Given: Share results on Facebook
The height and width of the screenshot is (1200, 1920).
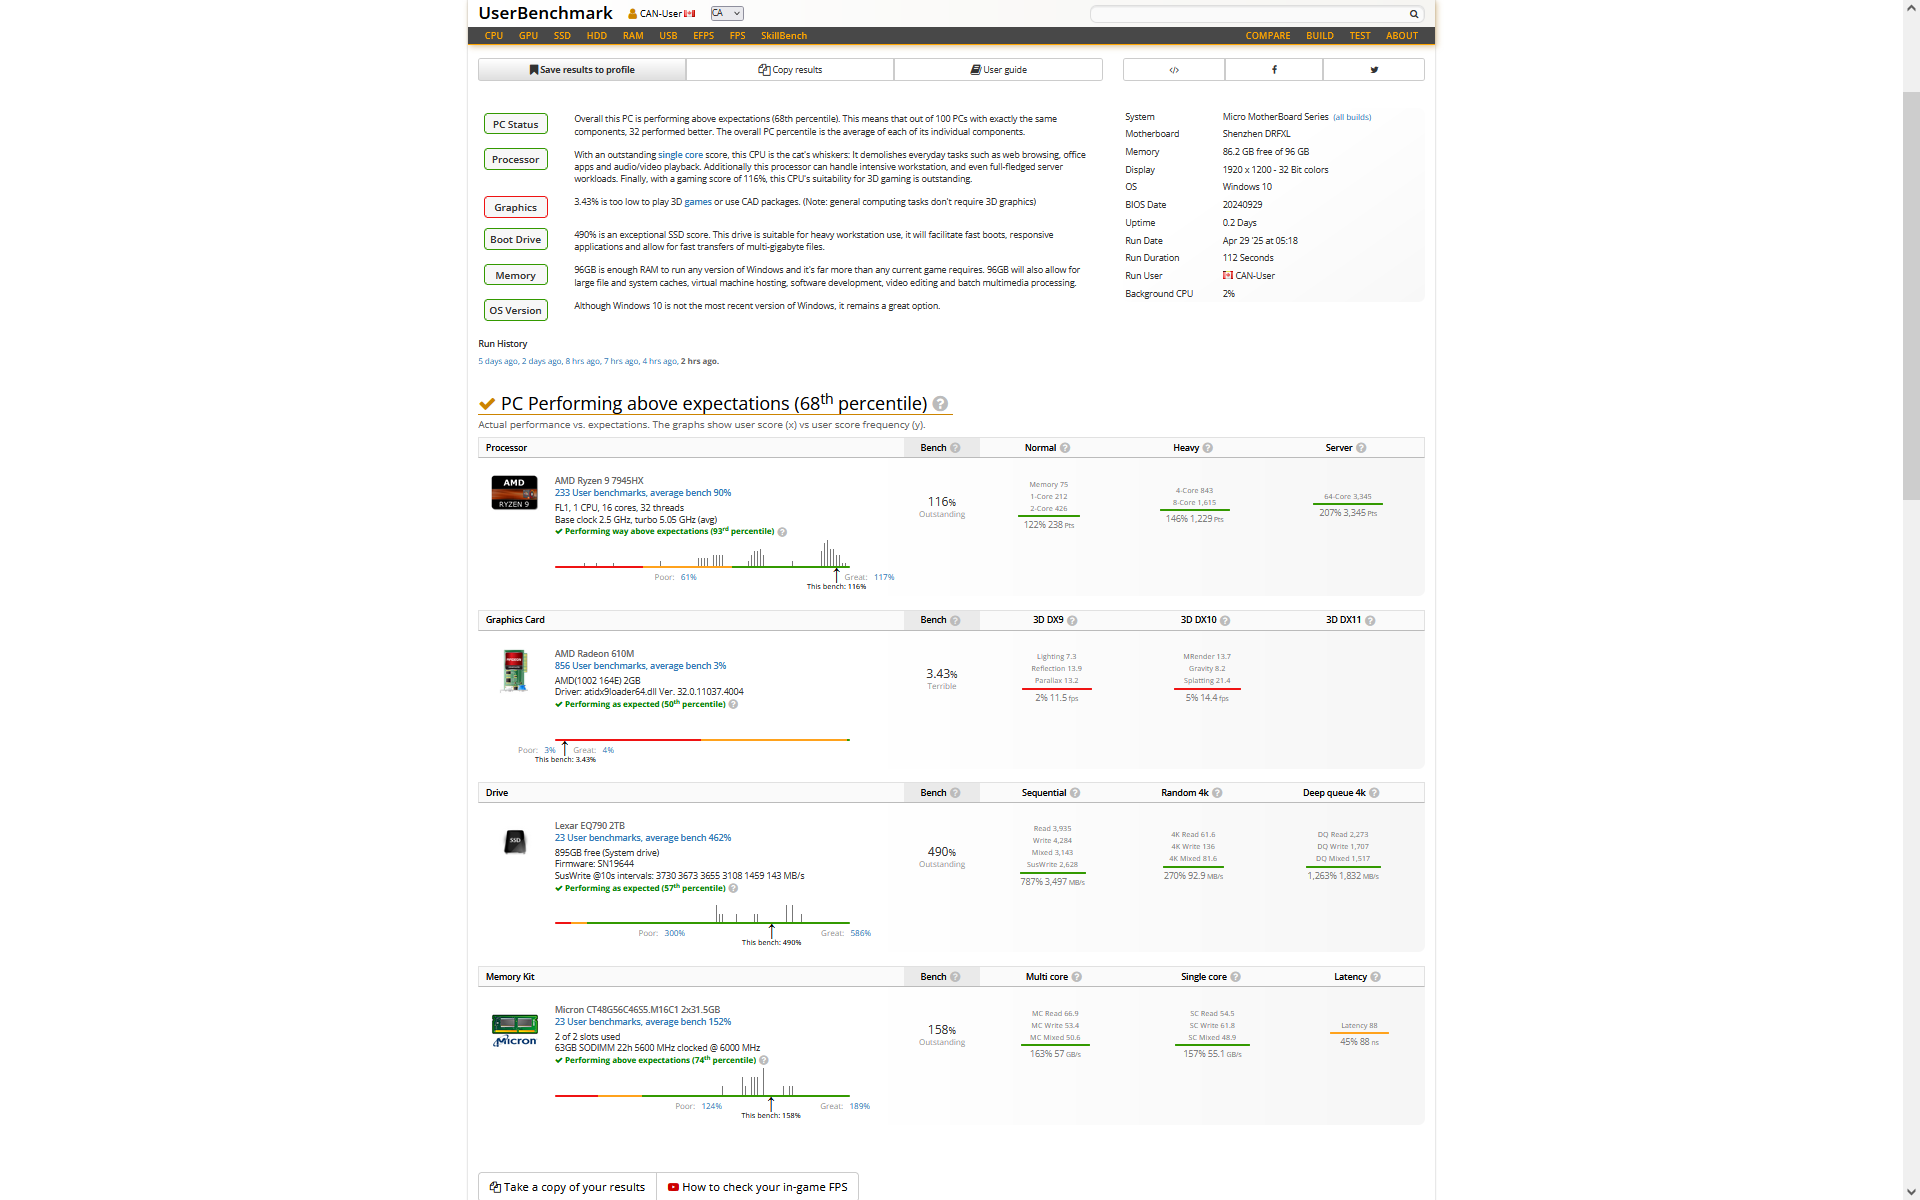Looking at the screenshot, I should [1273, 70].
